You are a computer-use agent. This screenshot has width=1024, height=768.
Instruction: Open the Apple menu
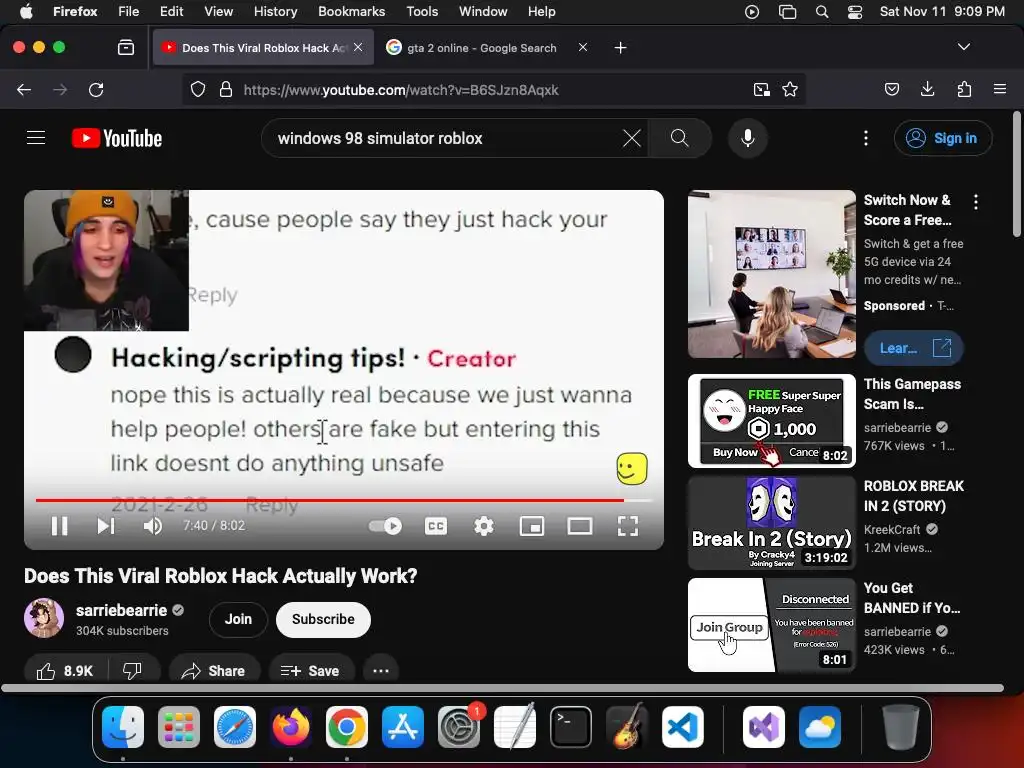click(x=26, y=11)
